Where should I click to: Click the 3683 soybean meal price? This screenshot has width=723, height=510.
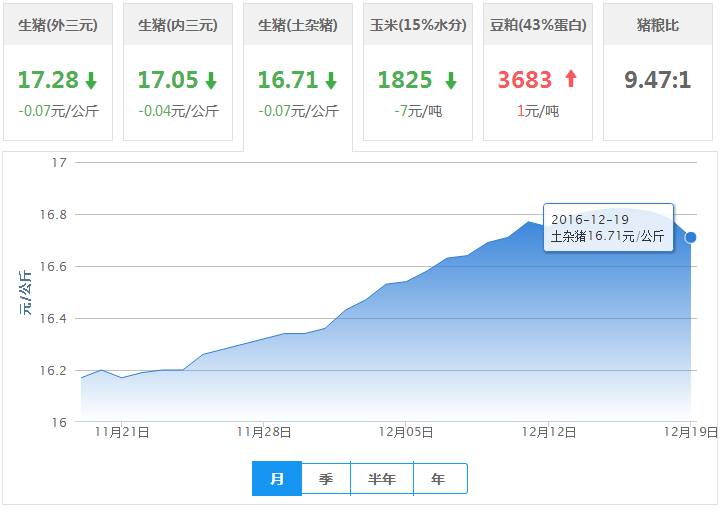525,80
